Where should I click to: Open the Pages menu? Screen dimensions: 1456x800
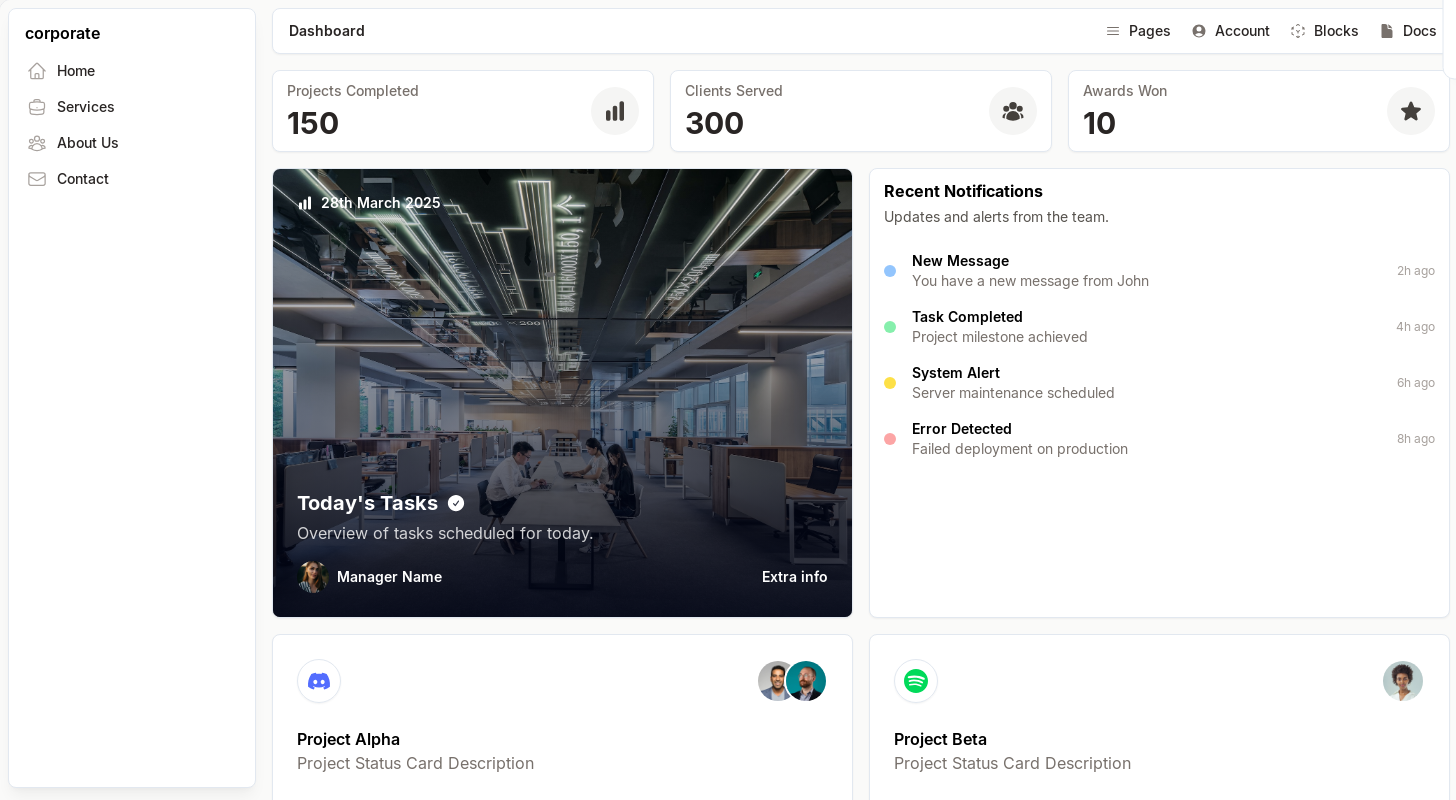1138,31
